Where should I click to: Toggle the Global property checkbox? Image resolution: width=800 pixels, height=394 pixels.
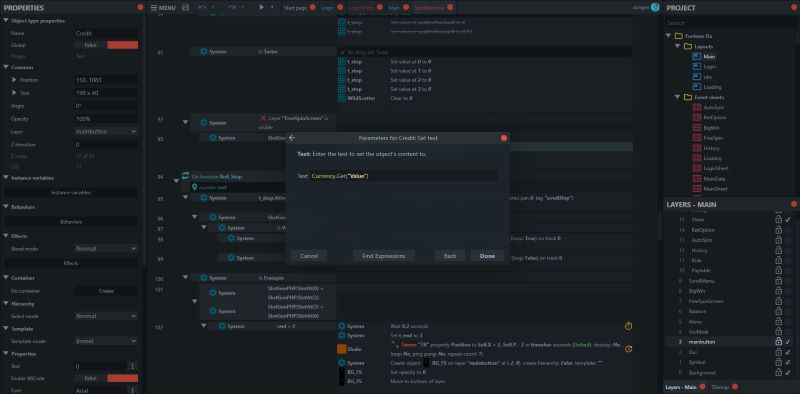click(x=106, y=45)
